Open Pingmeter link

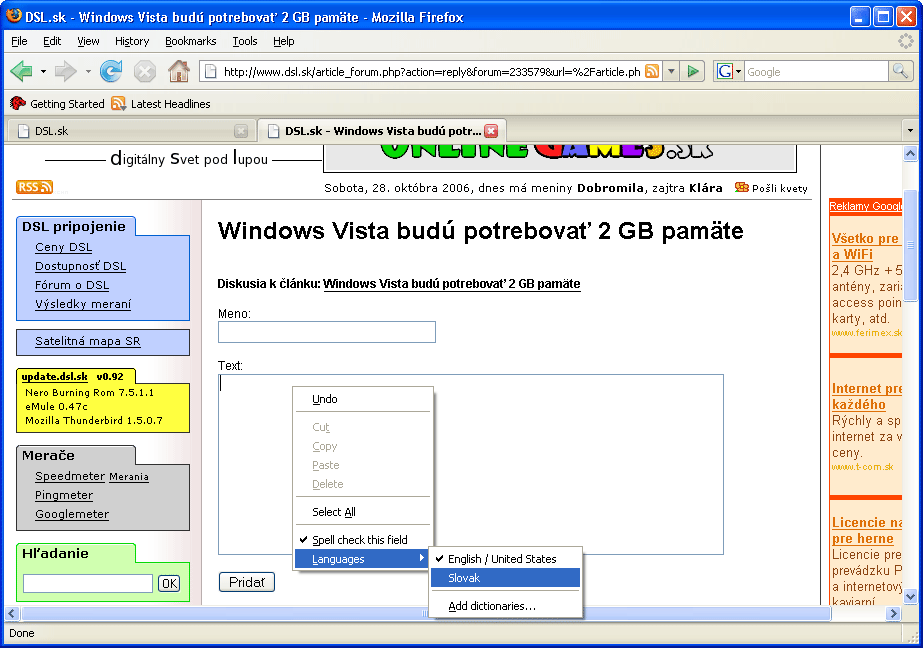[x=64, y=495]
